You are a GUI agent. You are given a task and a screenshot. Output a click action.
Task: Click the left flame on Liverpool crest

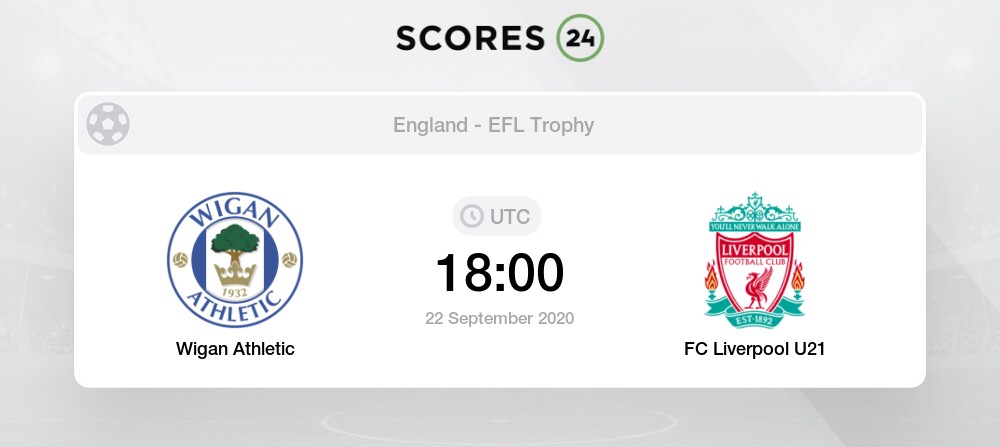(712, 279)
